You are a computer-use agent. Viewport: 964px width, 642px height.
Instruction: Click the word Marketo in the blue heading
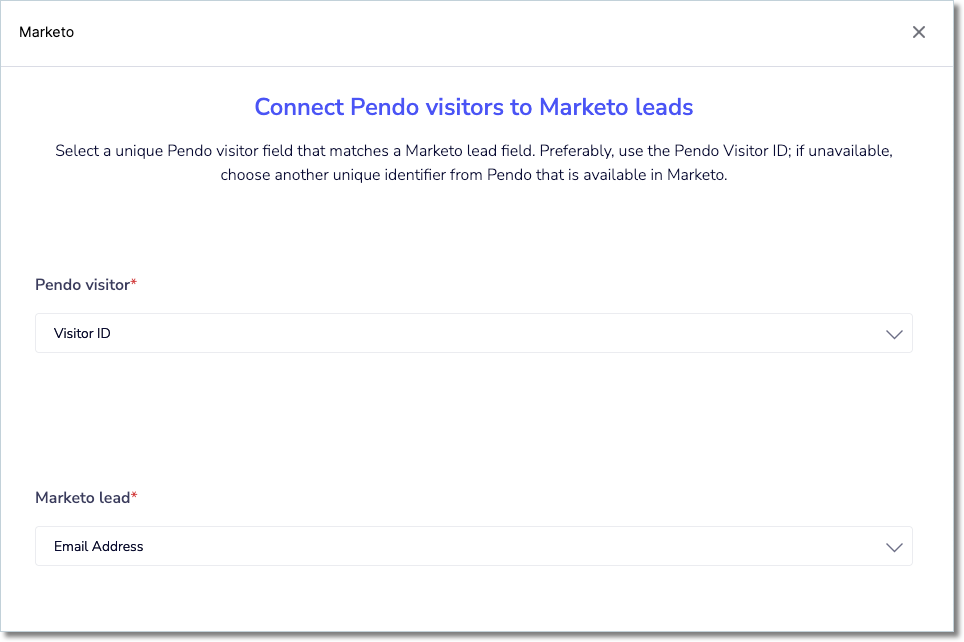click(x=583, y=107)
